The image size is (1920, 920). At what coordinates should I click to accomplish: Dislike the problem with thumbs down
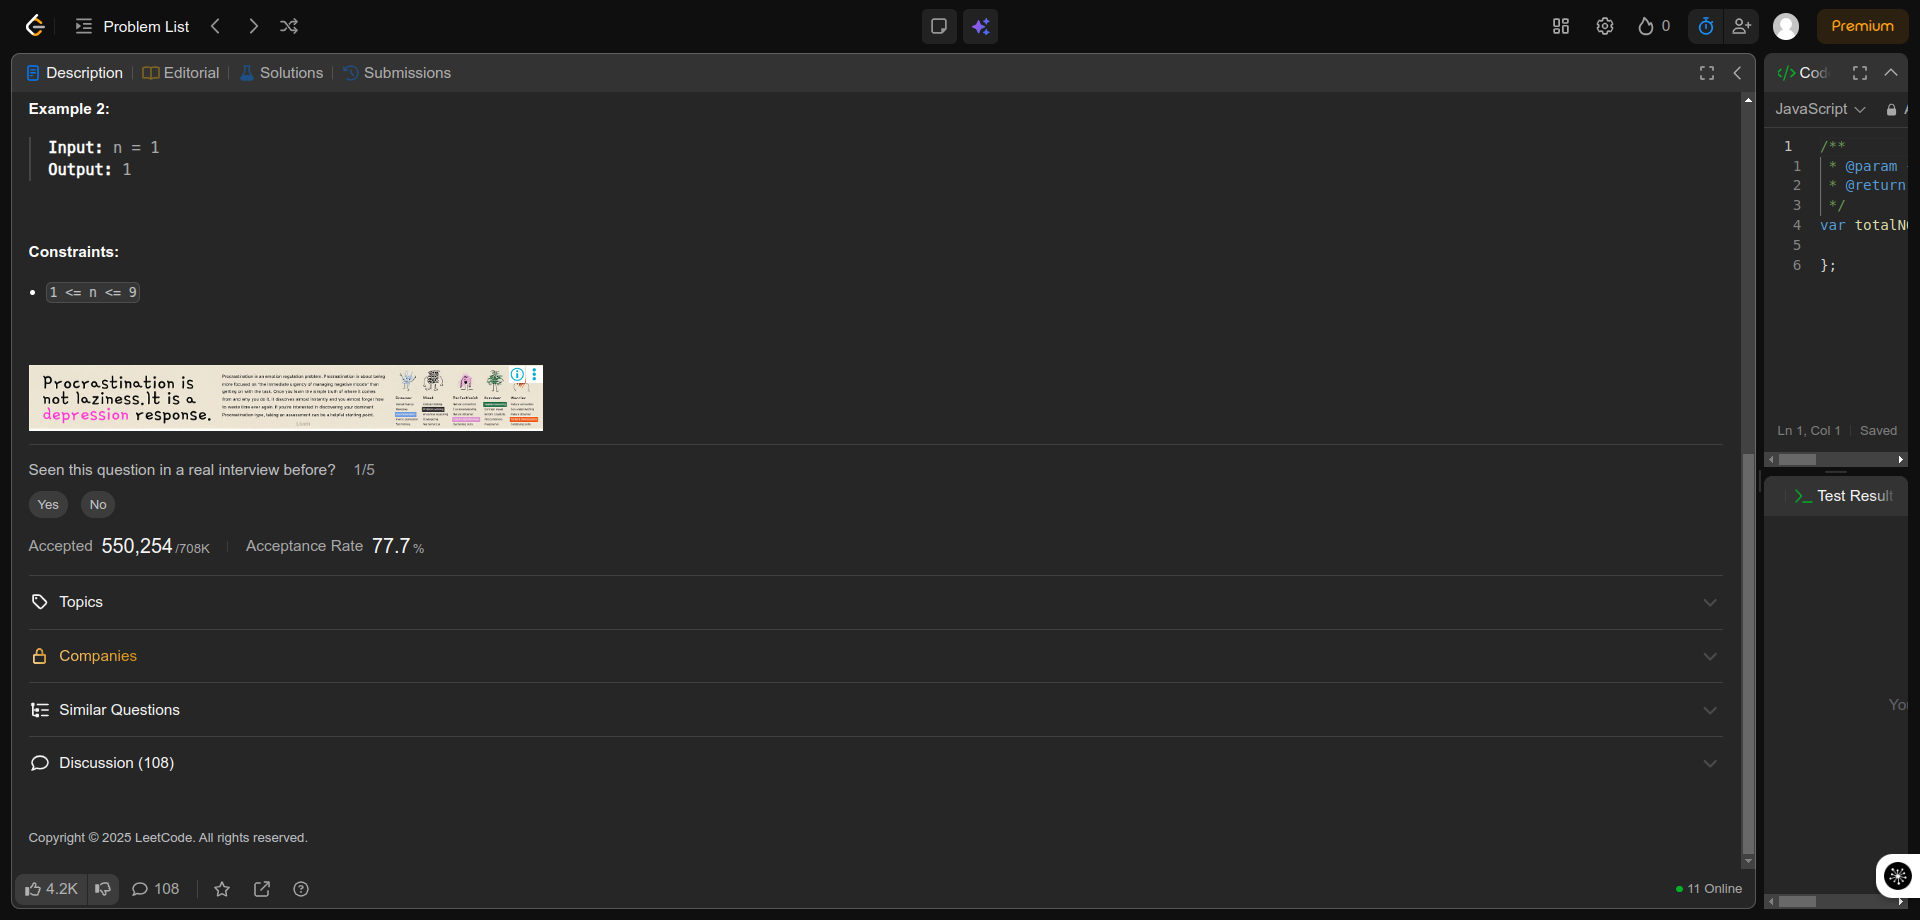tap(103, 889)
